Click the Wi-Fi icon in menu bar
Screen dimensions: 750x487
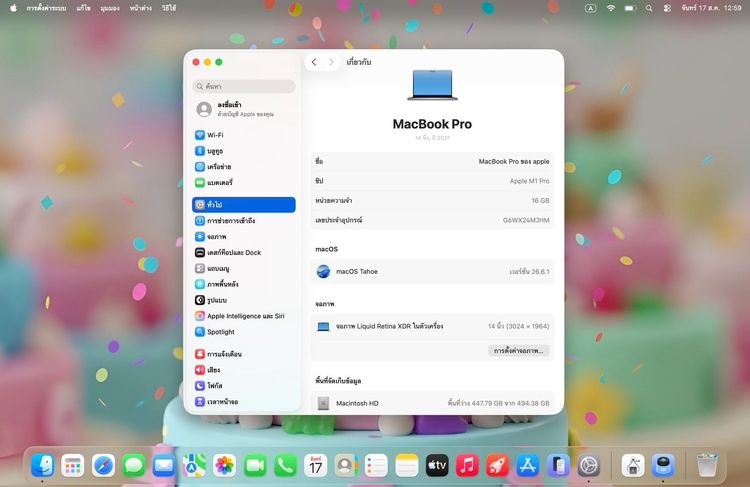(x=611, y=8)
